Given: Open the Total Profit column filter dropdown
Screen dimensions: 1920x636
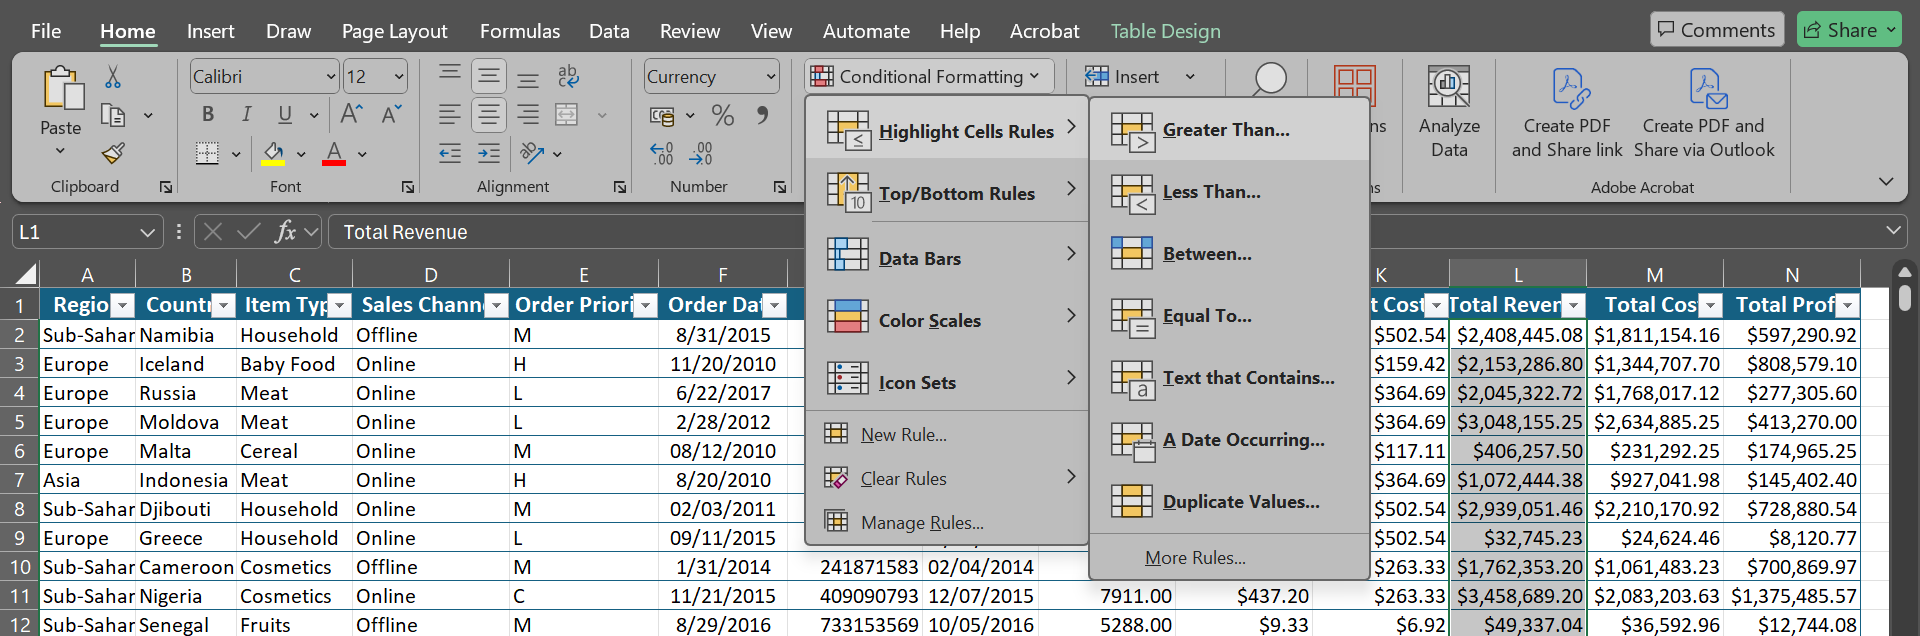Looking at the screenshot, I should (x=1847, y=305).
